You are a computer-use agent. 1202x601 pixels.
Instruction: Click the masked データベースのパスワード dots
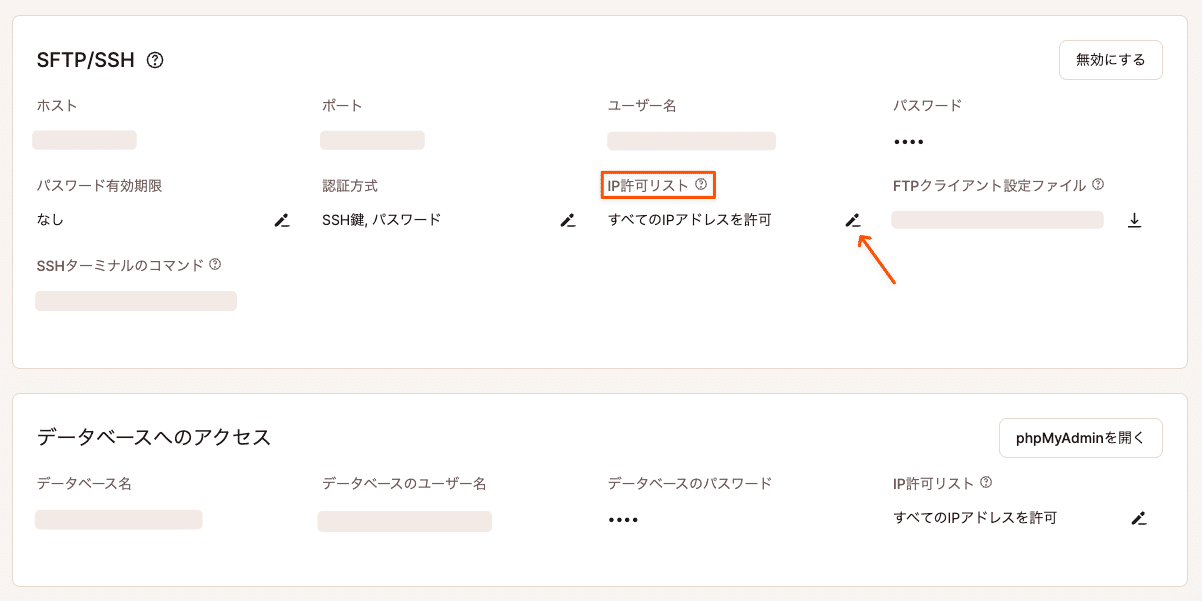[x=622, y=518]
